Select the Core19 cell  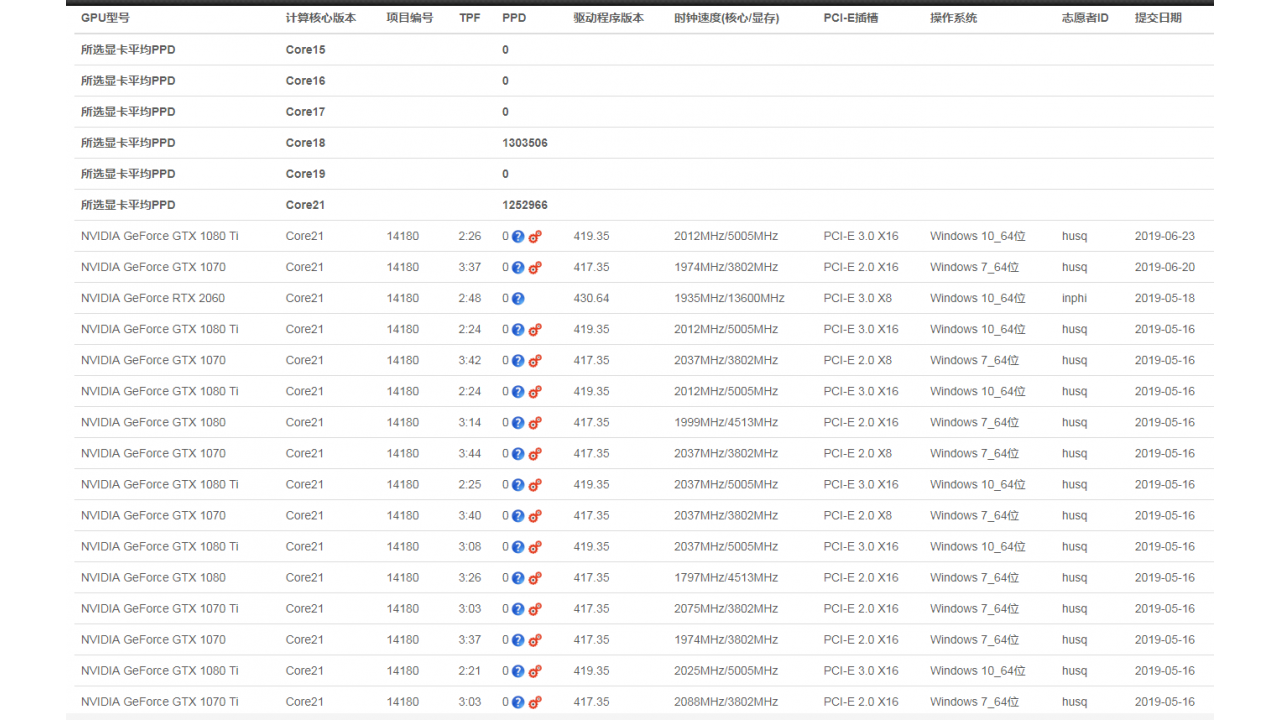tap(305, 174)
